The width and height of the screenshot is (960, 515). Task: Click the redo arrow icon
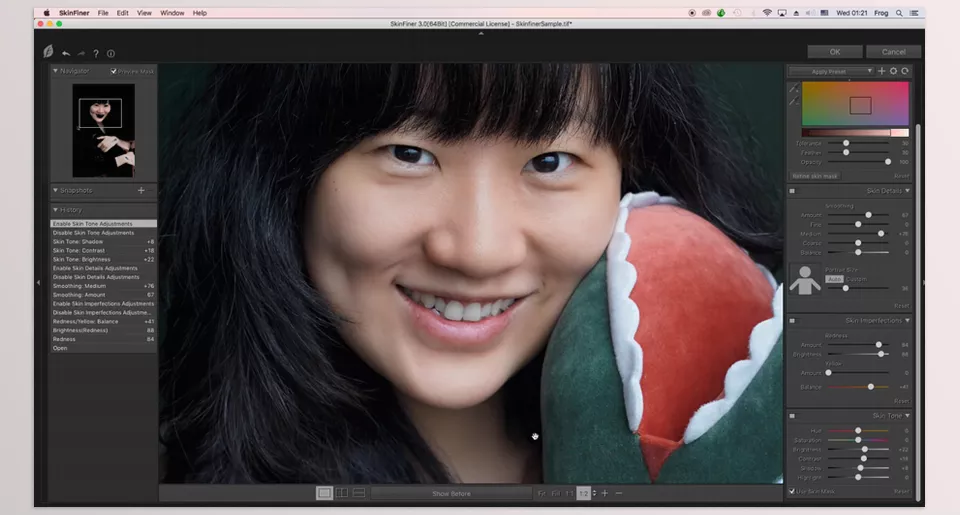[x=81, y=53]
